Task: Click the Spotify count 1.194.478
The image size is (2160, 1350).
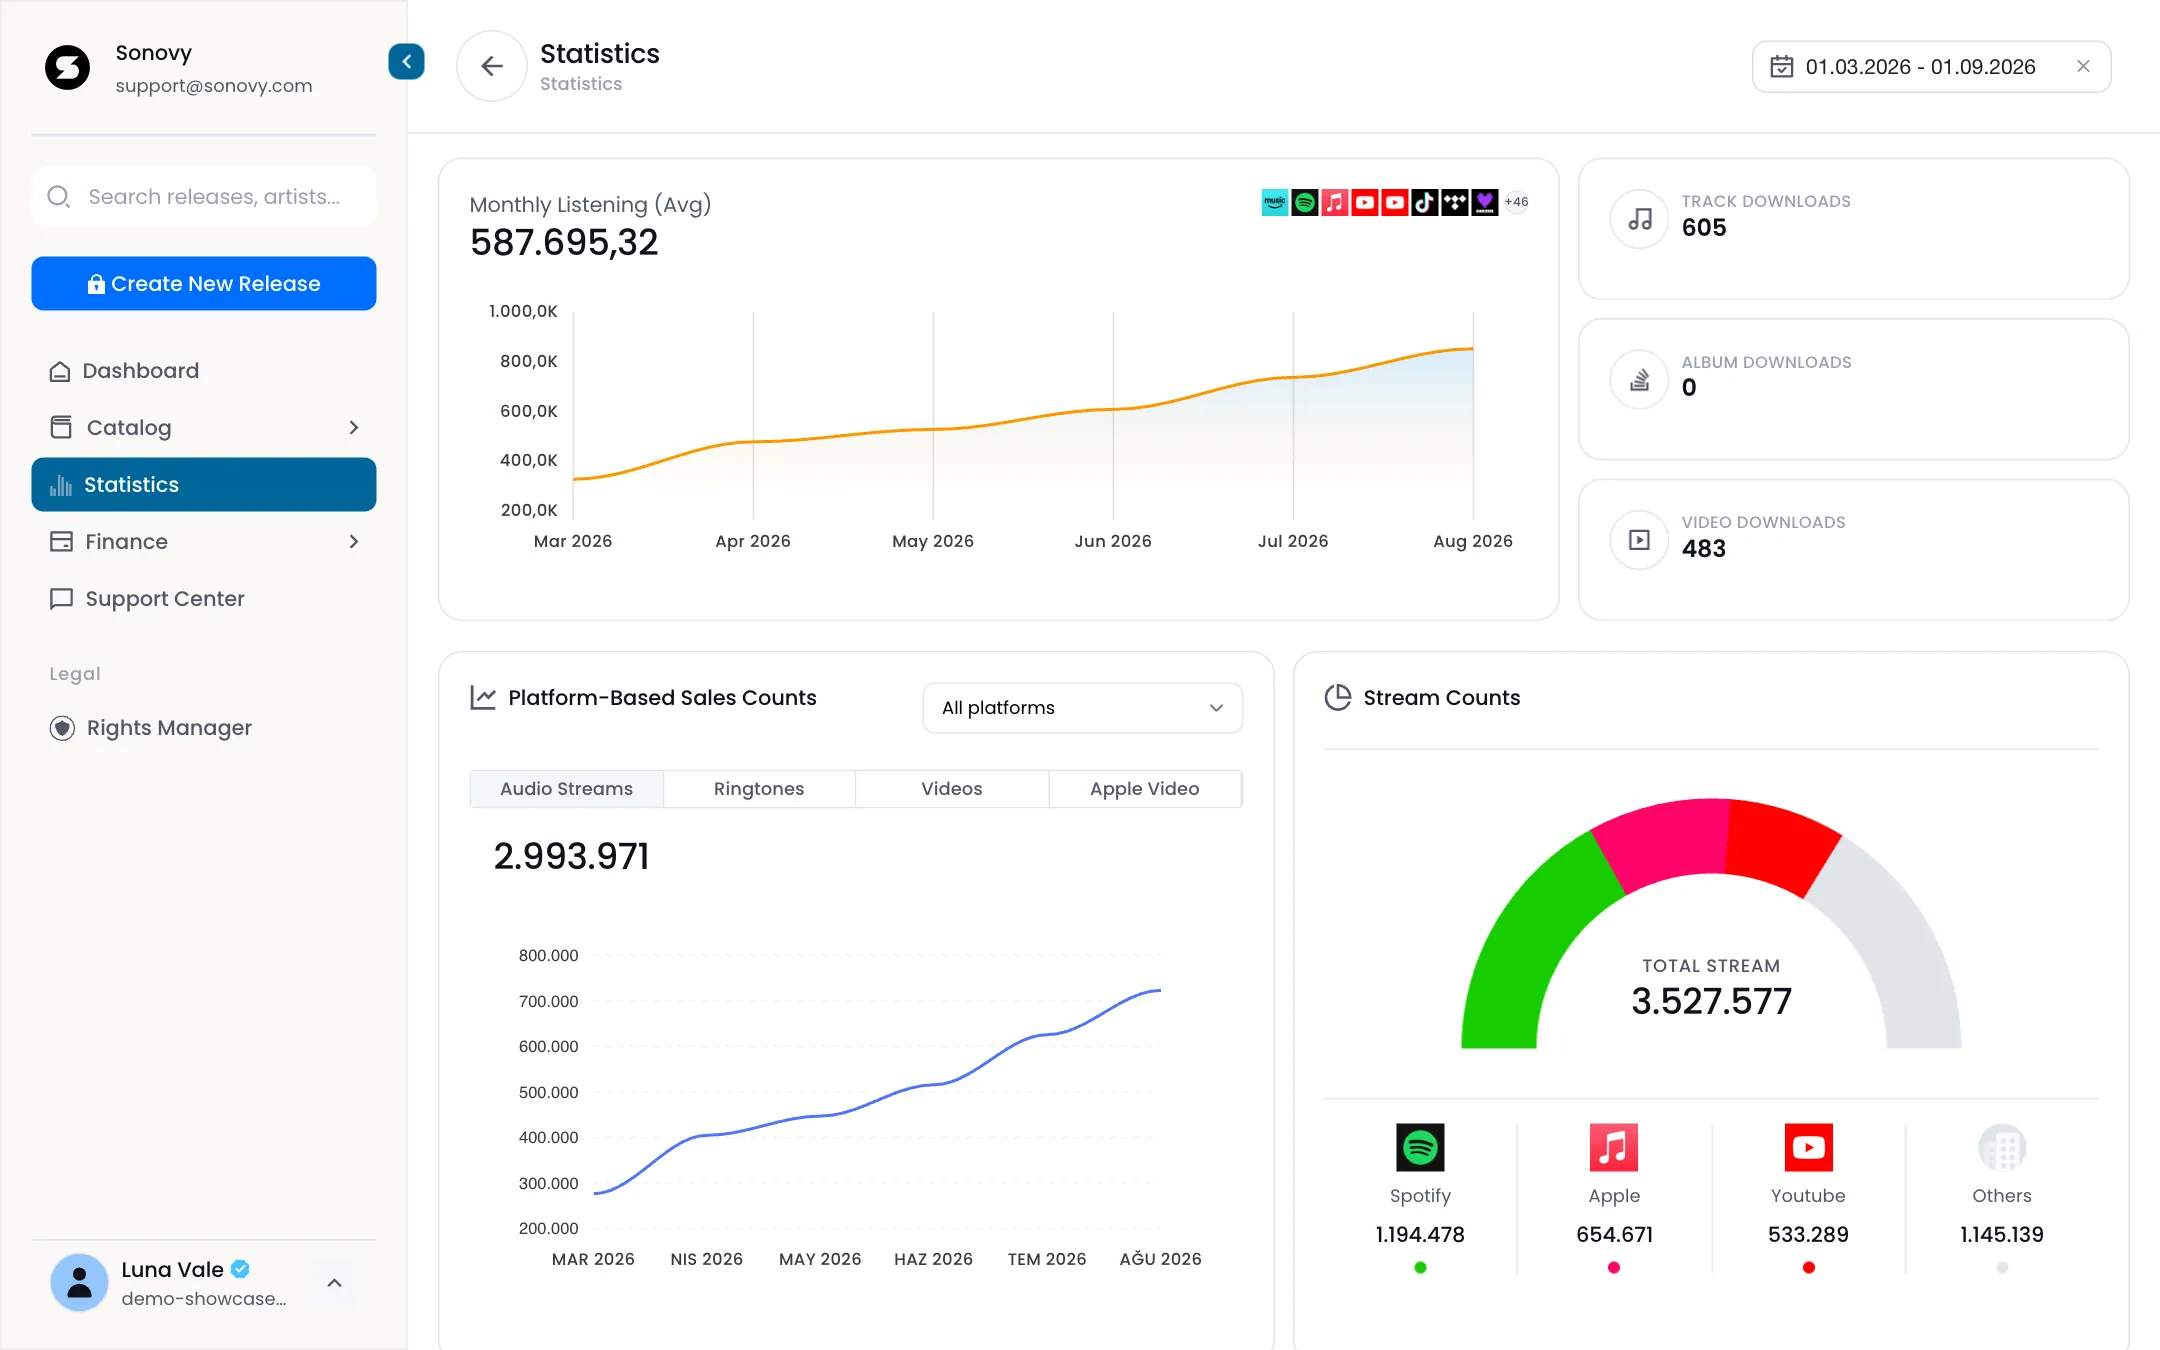Action: pos(1420,1235)
